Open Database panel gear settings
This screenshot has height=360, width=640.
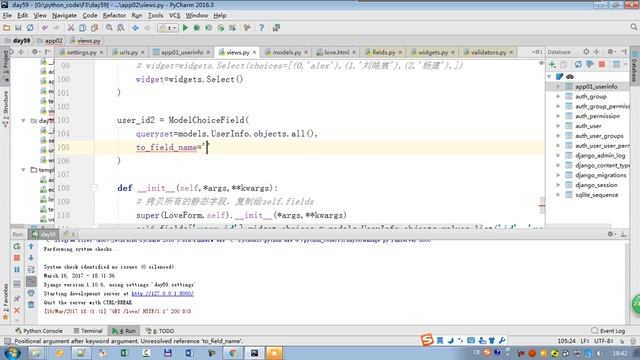tap(611, 52)
